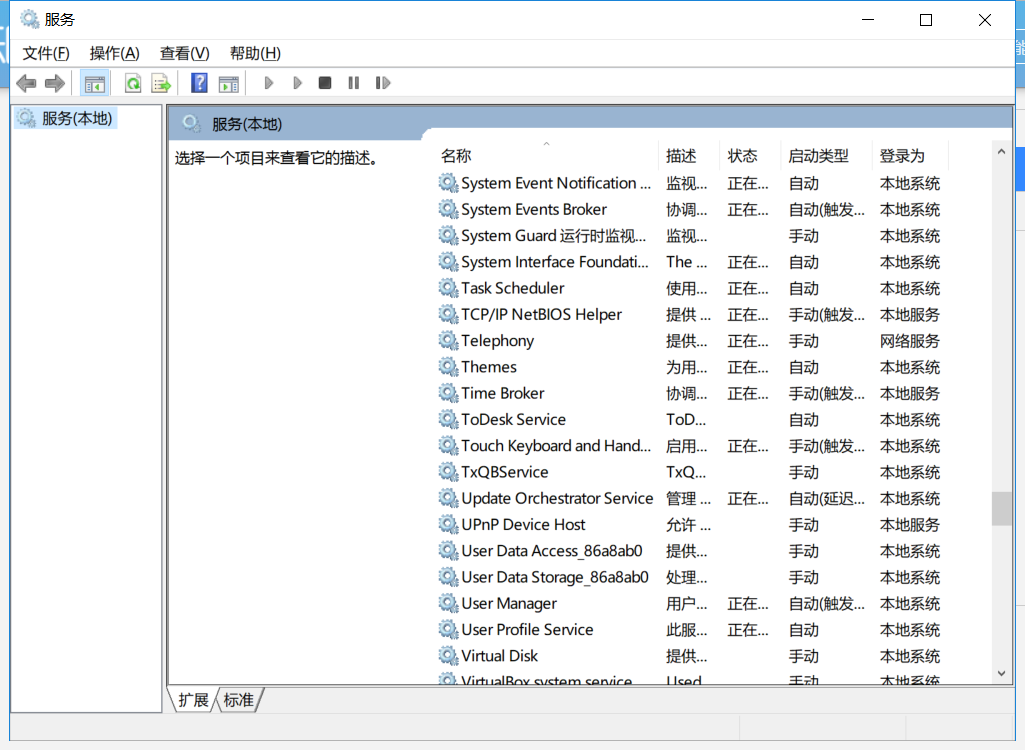
Task: Select the TxQBService row
Action: tap(690, 471)
